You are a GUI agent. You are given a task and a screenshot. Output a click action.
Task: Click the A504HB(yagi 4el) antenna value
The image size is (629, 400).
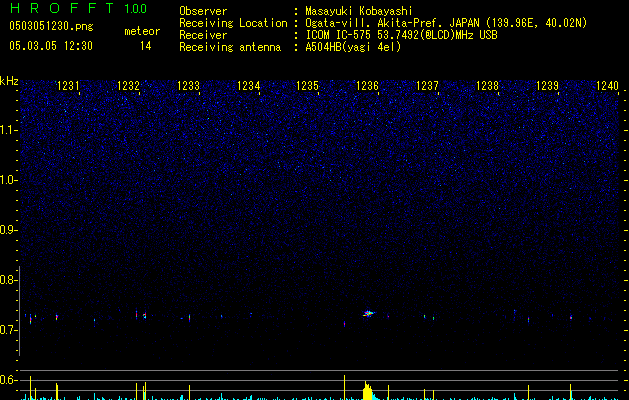point(353,47)
